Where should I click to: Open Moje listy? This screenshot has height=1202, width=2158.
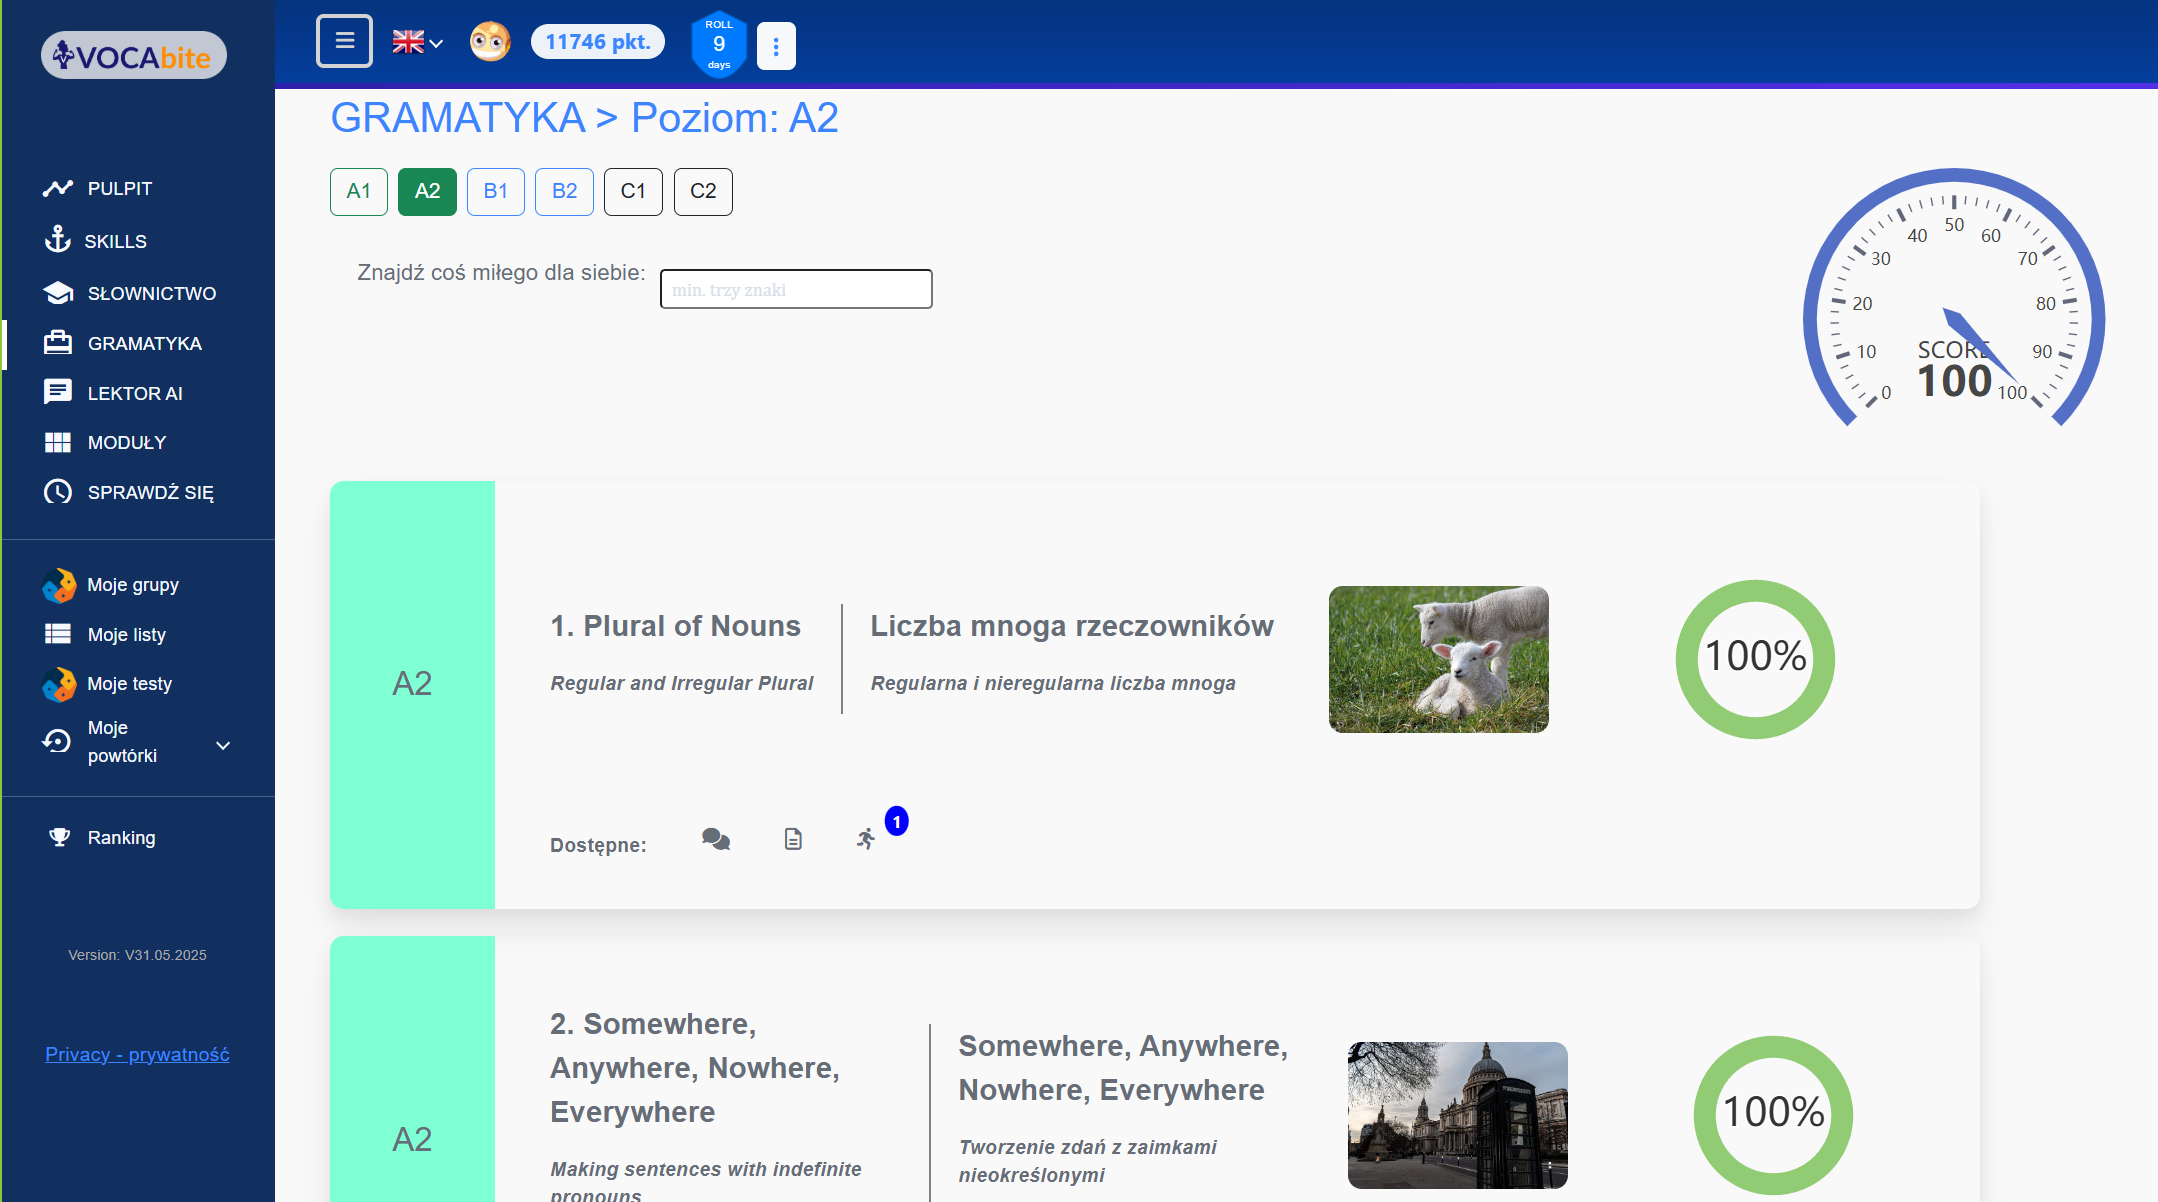click(x=127, y=635)
